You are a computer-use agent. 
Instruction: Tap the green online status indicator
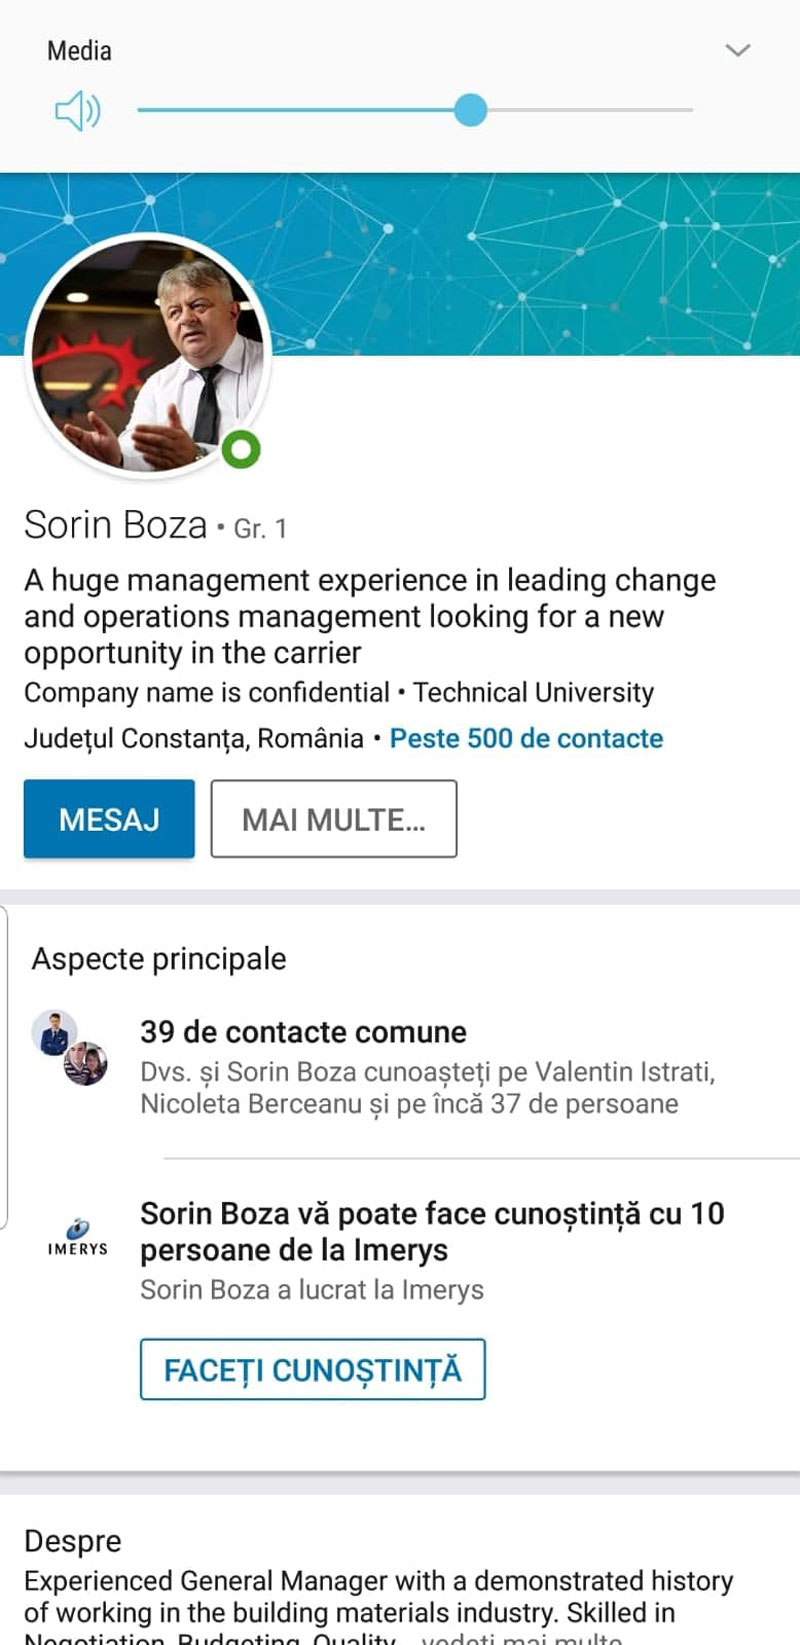coord(241,450)
